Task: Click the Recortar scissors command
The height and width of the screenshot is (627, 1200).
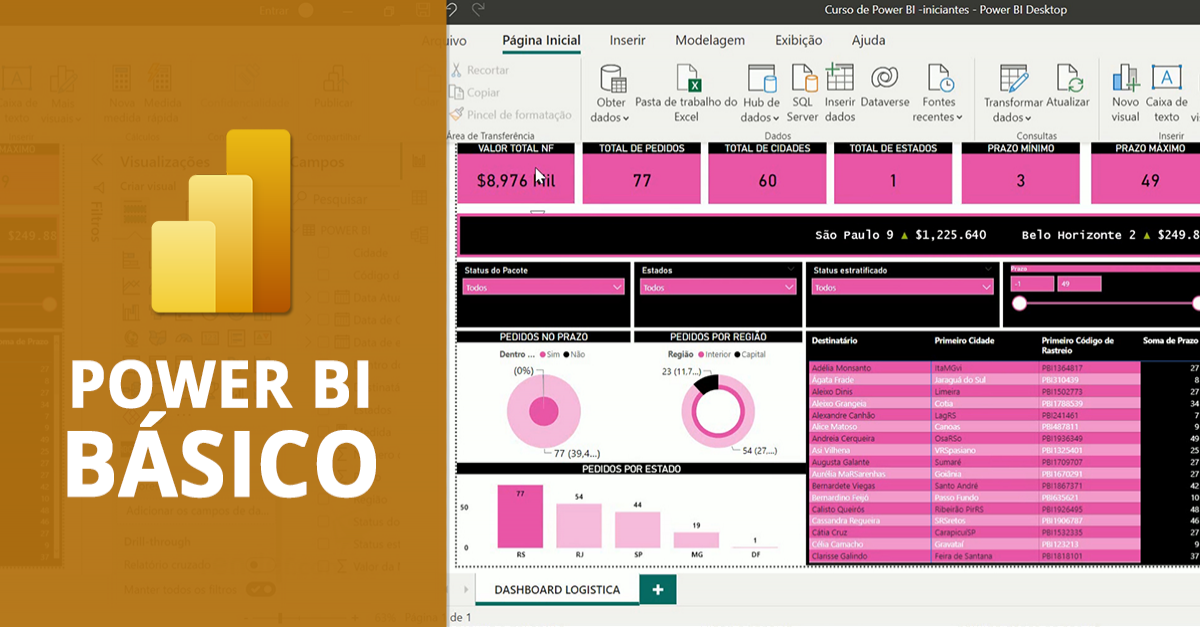Action: 480,70
